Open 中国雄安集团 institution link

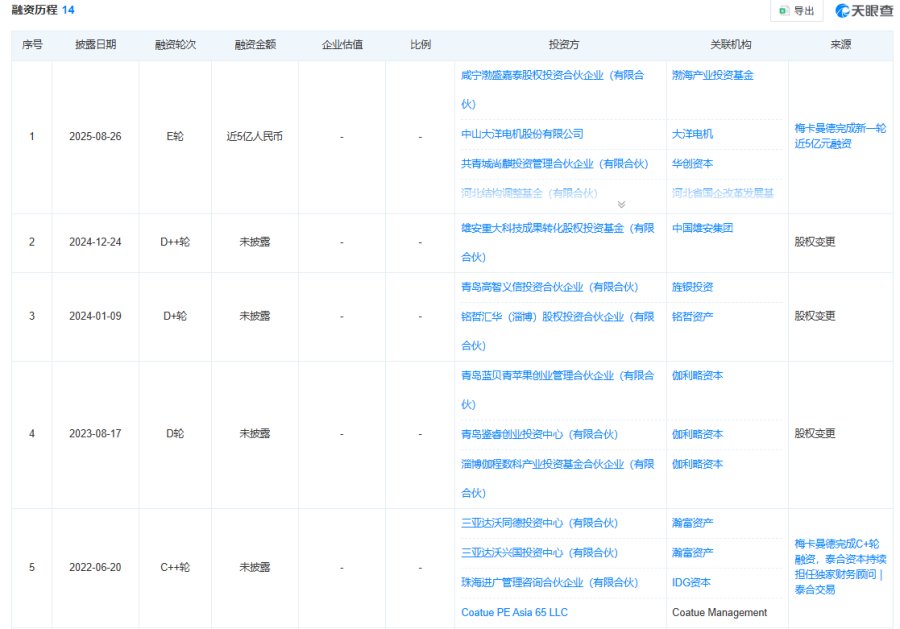click(703, 228)
